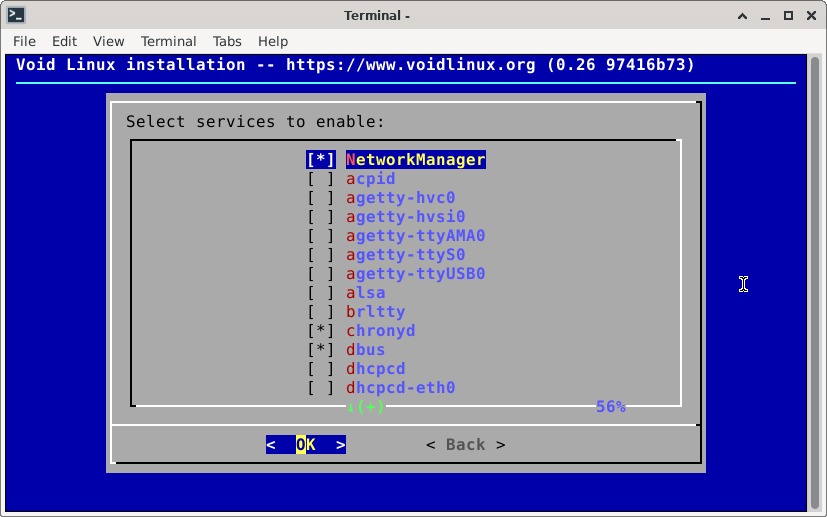
Task: Maximize the Terminal window
Action: tap(788, 15)
